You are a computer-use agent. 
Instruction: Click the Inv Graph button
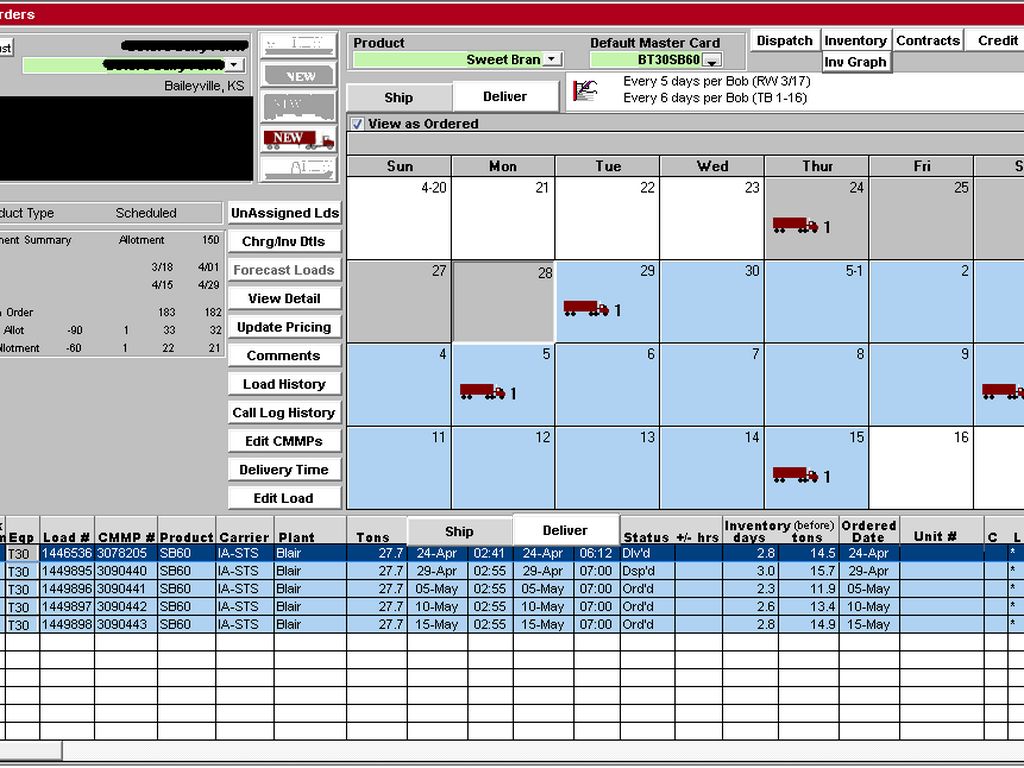click(x=855, y=62)
